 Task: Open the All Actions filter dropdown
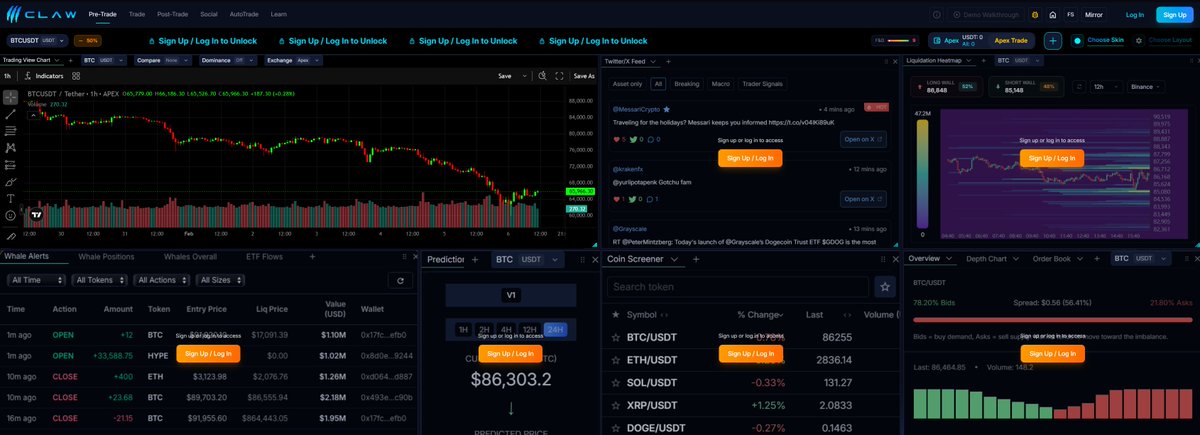coord(163,280)
